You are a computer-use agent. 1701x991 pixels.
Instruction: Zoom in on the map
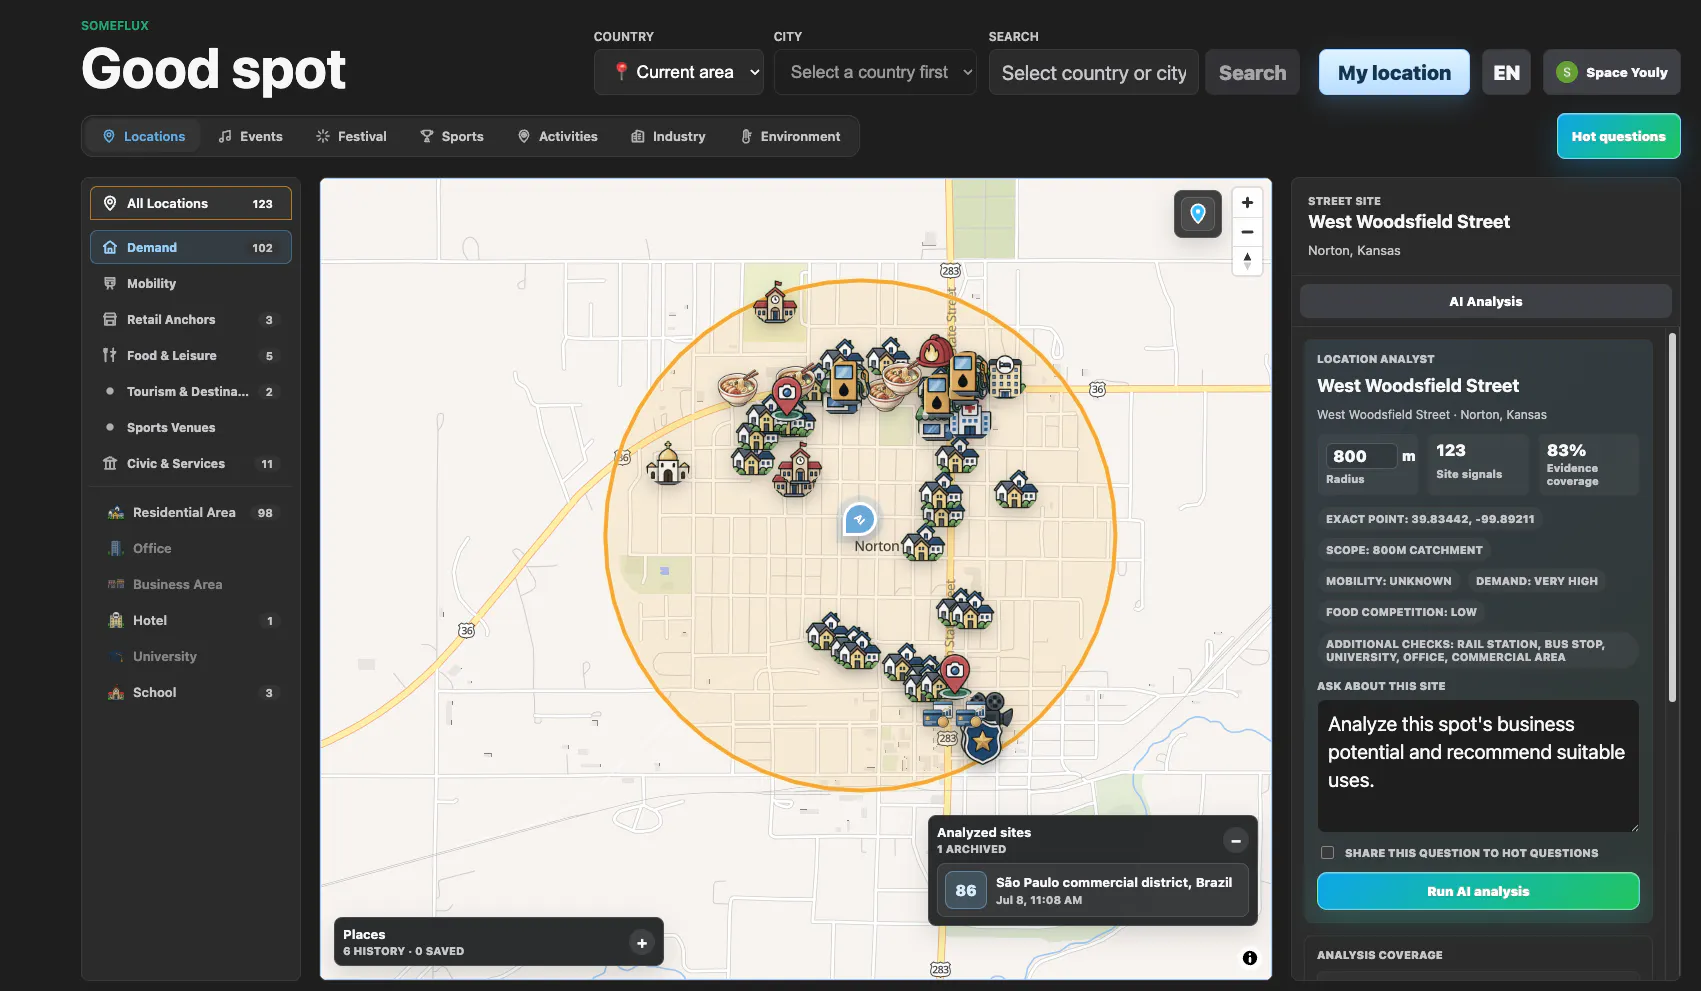pyautogui.click(x=1247, y=202)
